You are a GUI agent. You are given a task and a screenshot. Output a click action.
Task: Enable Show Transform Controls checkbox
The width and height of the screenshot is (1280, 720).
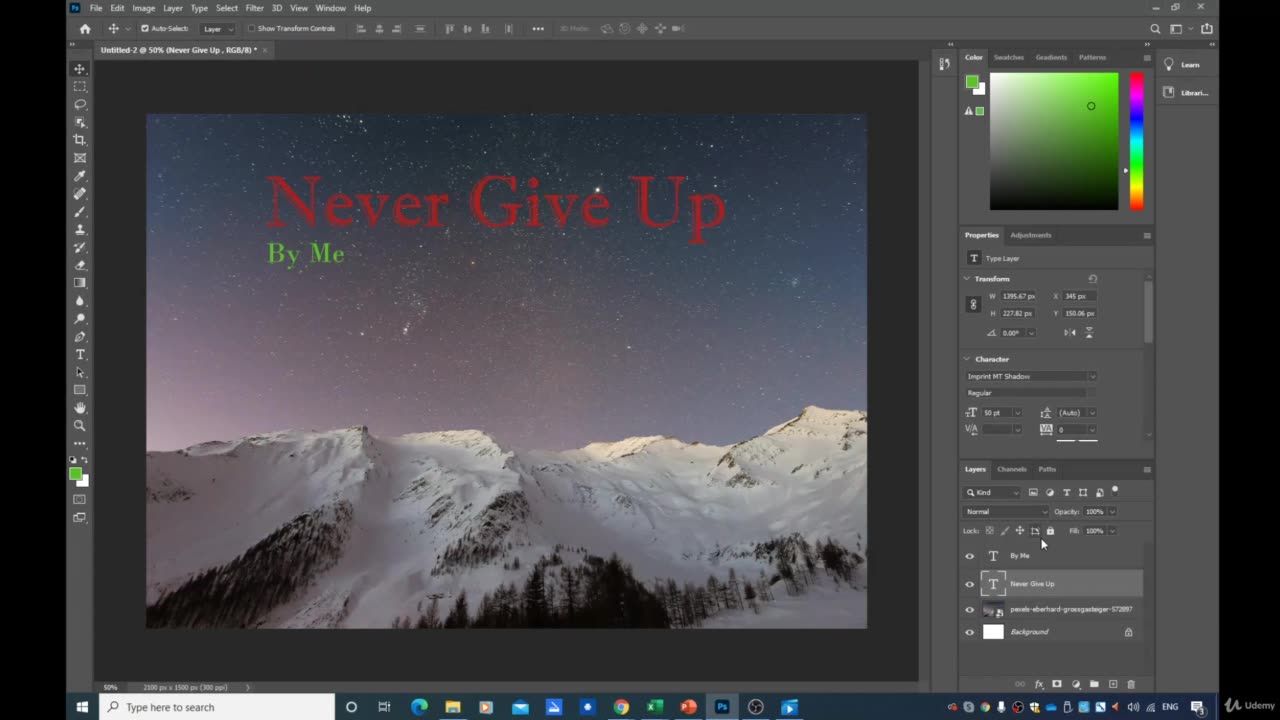(251, 29)
